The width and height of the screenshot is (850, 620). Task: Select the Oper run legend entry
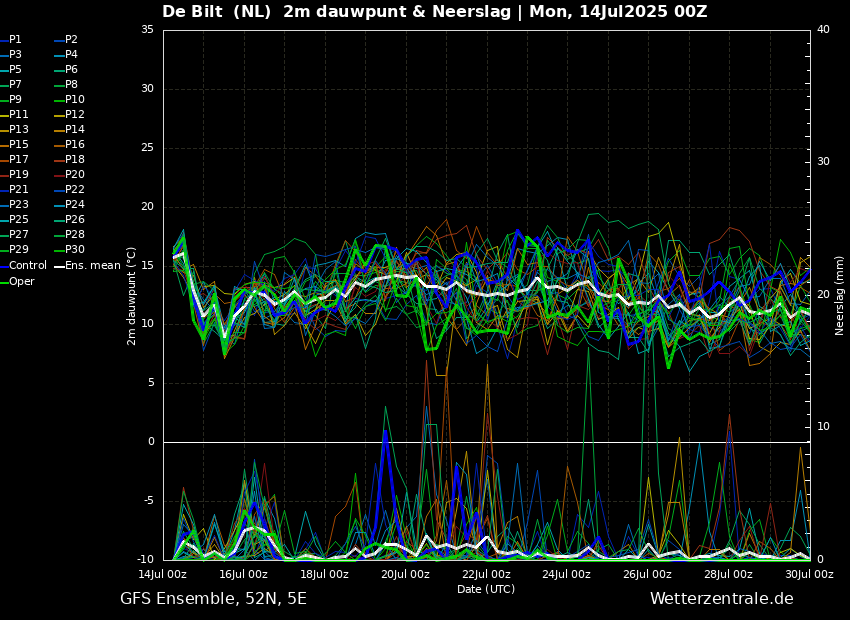click(x=17, y=281)
